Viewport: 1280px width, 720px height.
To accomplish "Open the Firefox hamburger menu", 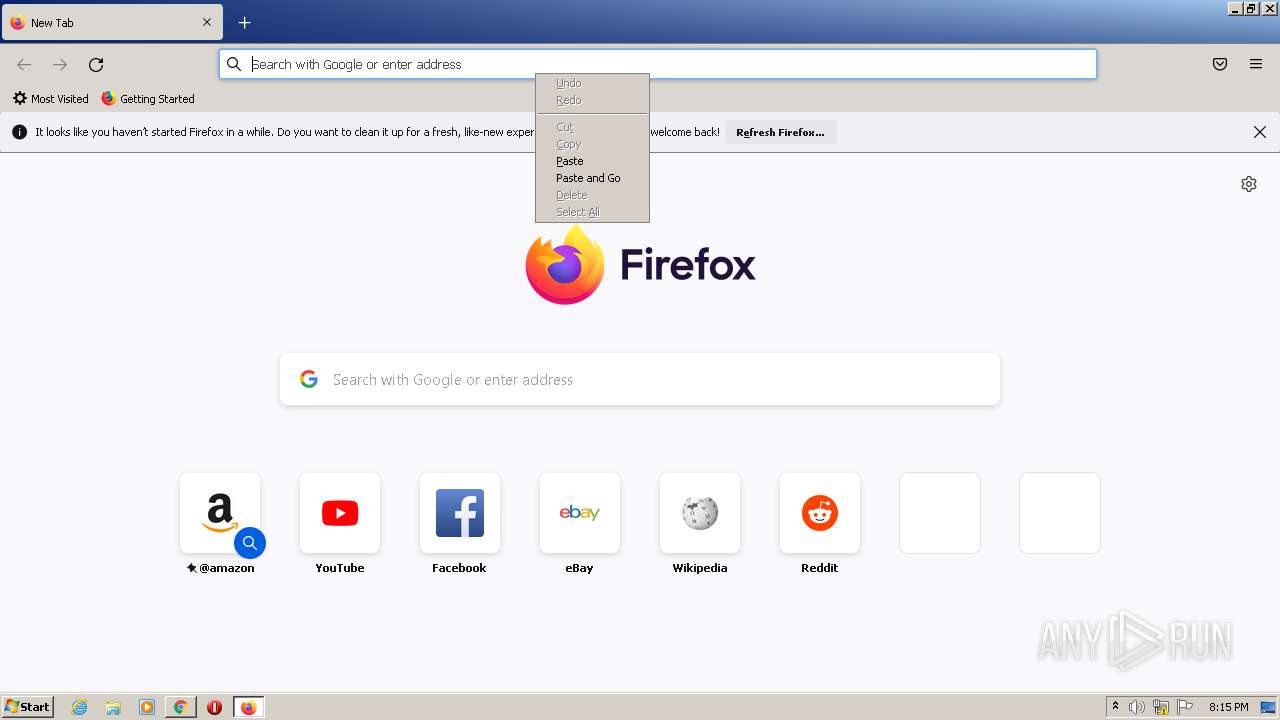I will coord(1256,64).
